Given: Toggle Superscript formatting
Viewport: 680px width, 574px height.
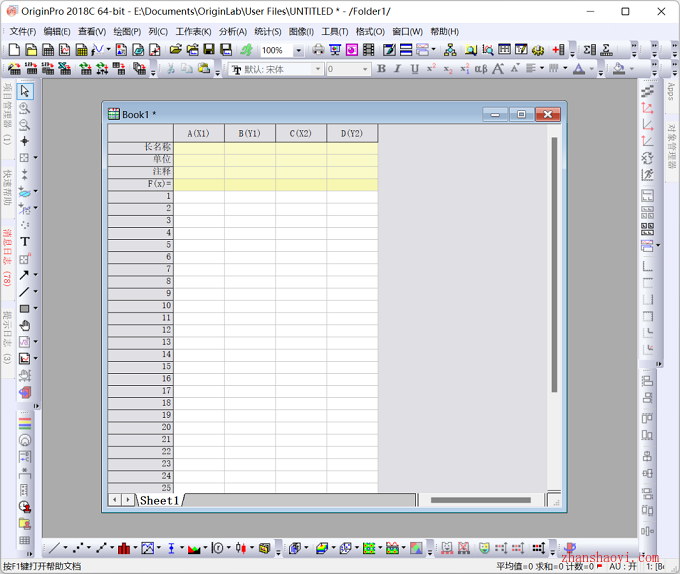Looking at the screenshot, I should (x=431, y=68).
